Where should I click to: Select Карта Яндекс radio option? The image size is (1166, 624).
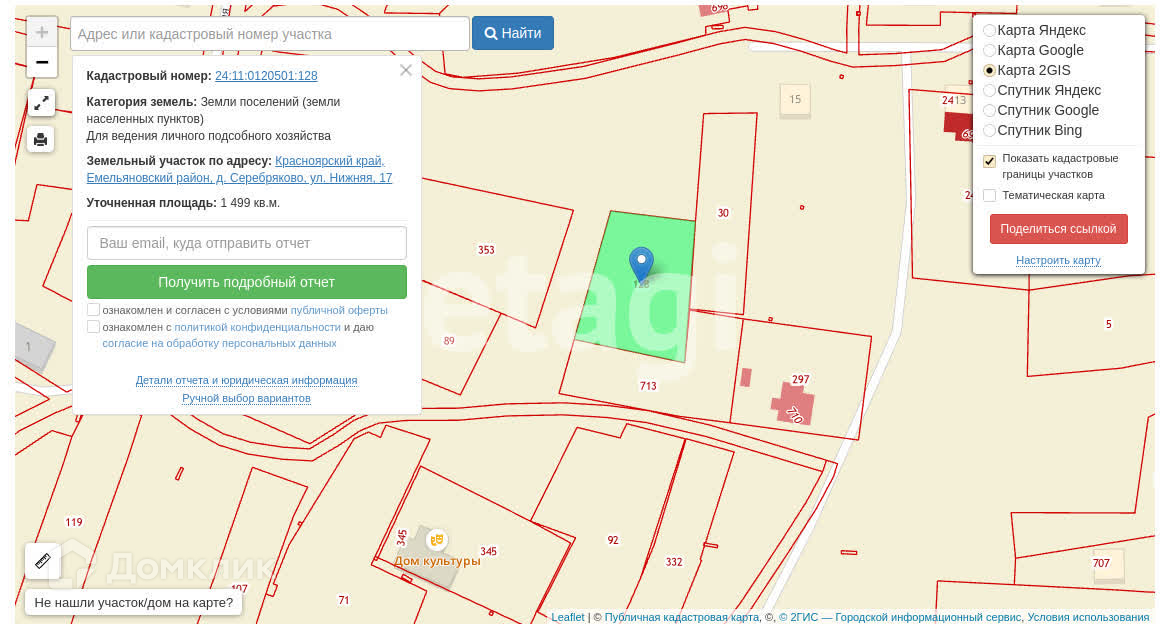tap(990, 30)
